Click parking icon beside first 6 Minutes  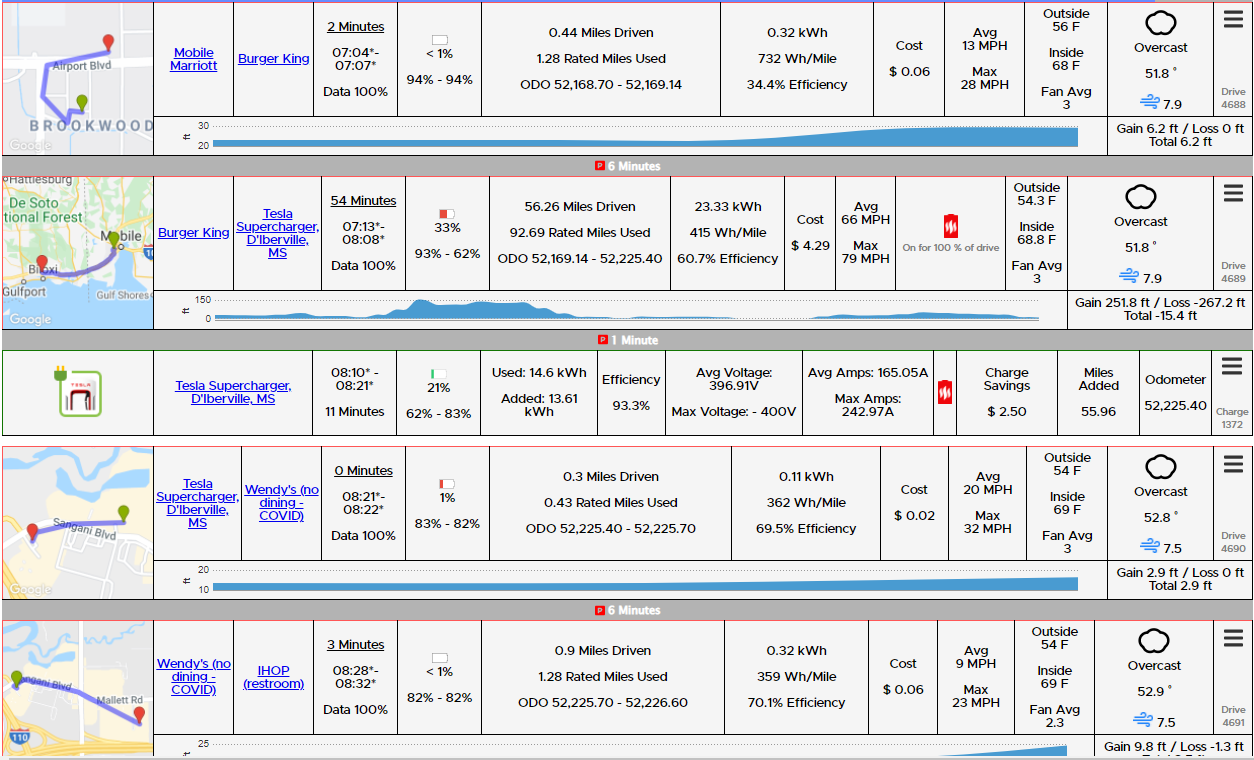(600, 166)
